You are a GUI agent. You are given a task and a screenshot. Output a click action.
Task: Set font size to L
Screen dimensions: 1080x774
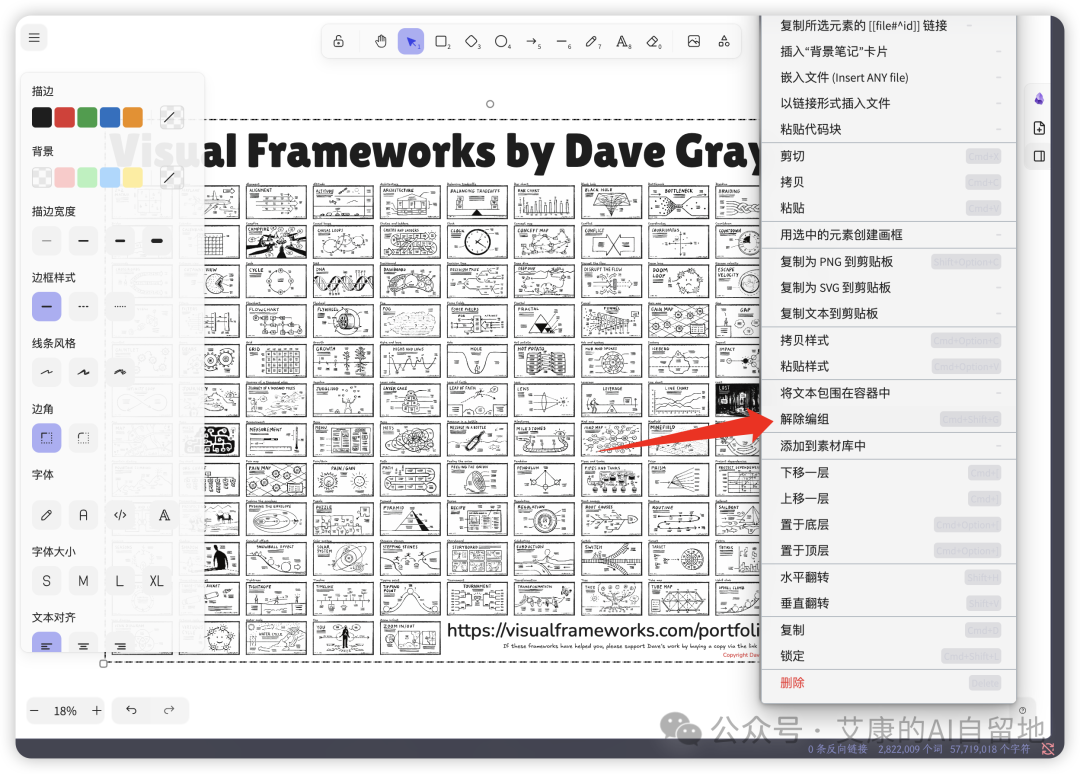click(120, 581)
